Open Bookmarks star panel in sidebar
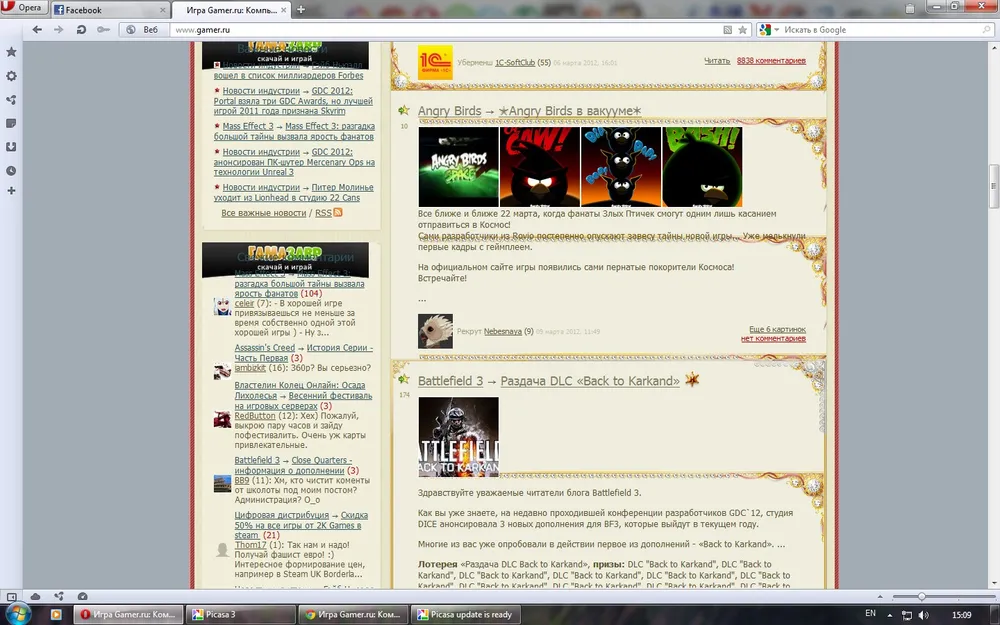The height and width of the screenshot is (625, 1000). pyautogui.click(x=11, y=52)
